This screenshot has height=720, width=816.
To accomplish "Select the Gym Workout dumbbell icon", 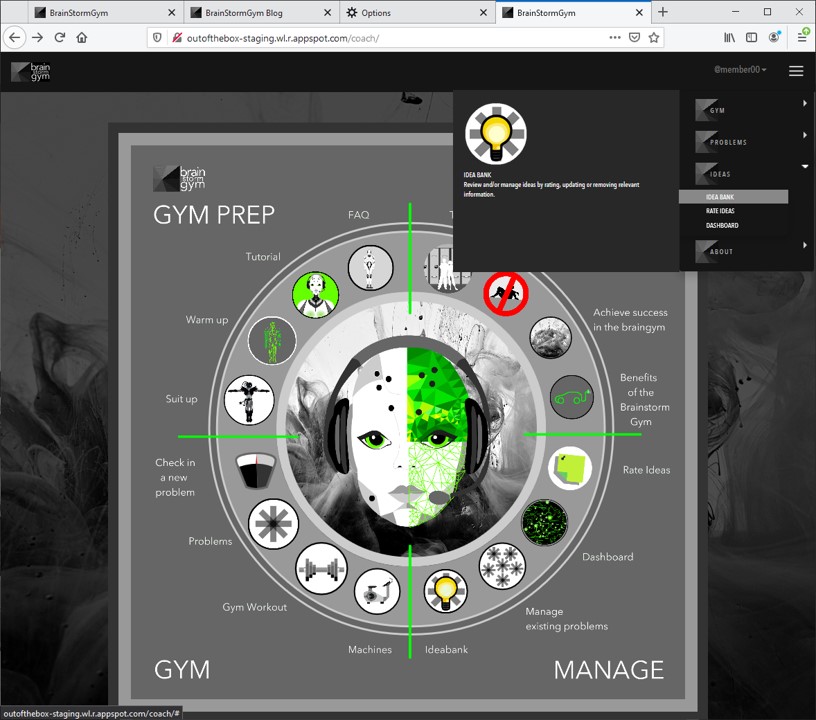I will coord(321,569).
